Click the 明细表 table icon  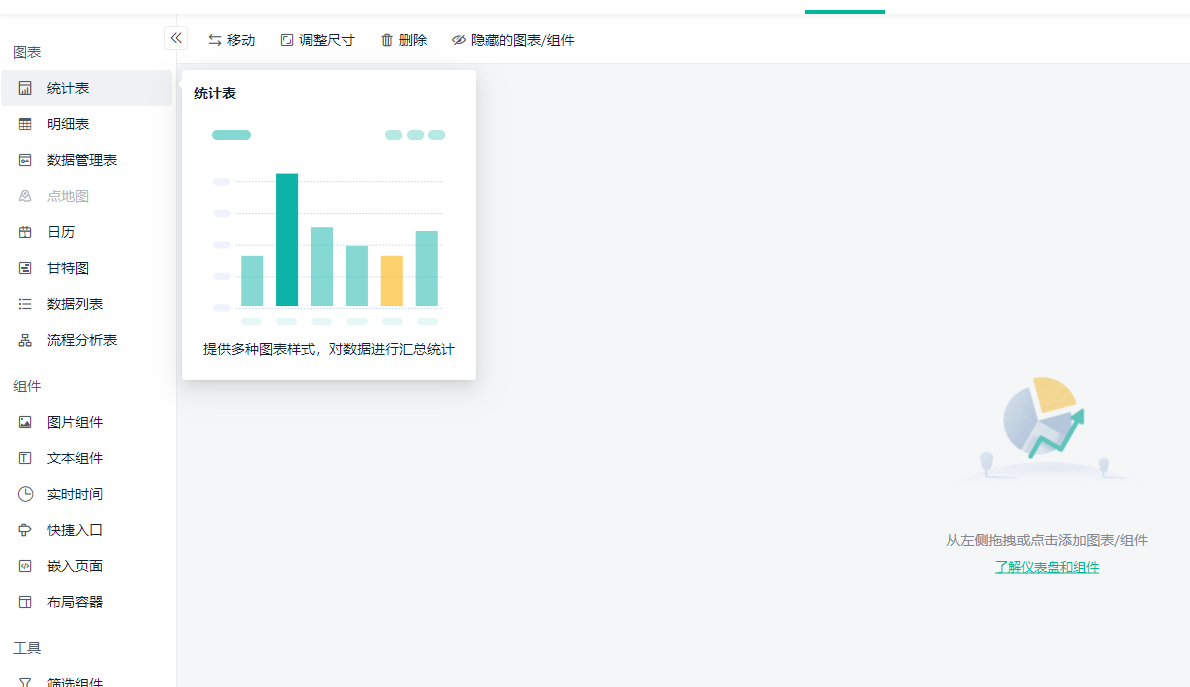tap(25, 124)
